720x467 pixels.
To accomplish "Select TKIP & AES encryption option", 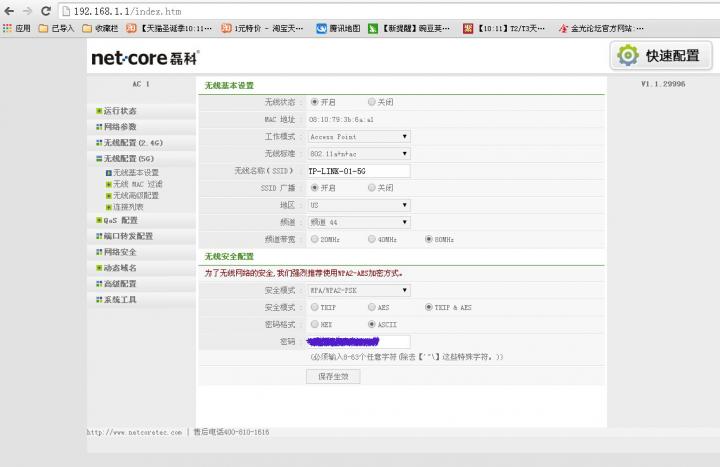I will (x=428, y=307).
